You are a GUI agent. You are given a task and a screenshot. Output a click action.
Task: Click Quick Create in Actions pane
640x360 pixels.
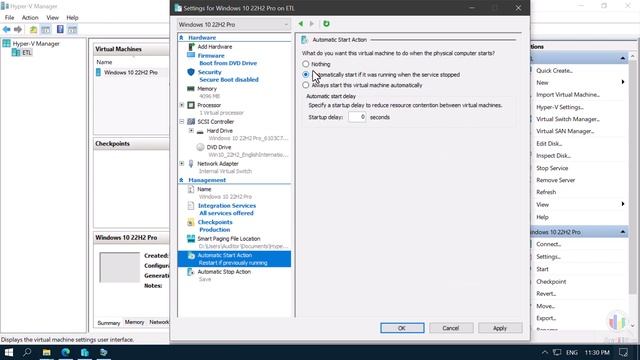point(554,71)
